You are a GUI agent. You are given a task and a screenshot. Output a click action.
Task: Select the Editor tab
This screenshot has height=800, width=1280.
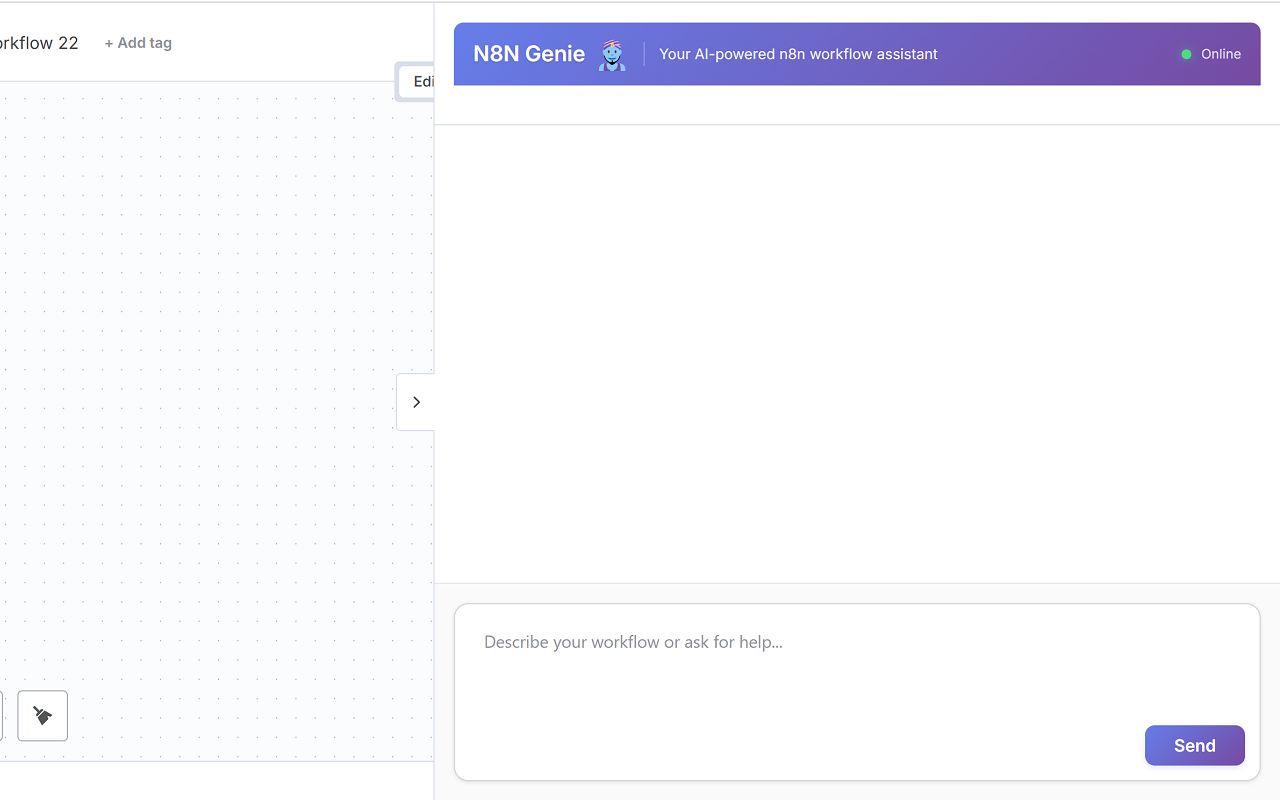click(417, 82)
